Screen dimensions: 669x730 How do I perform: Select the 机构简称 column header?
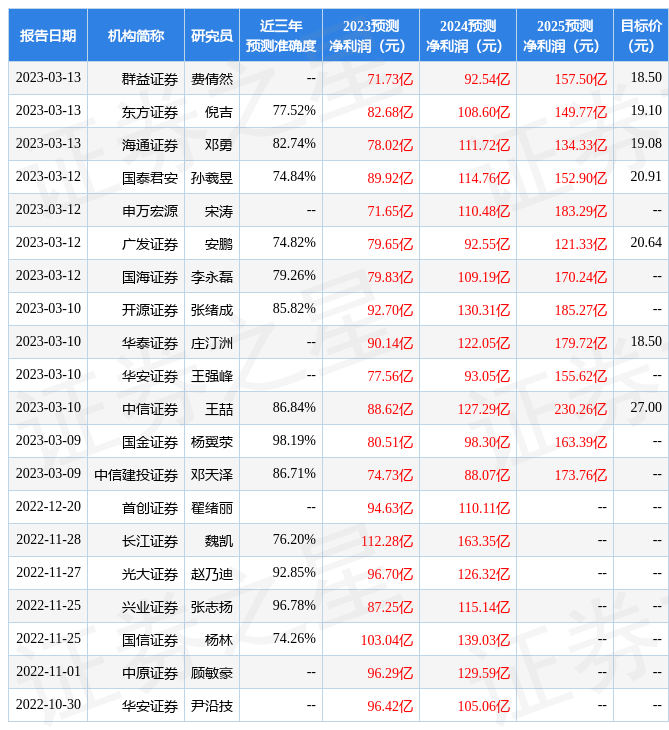tap(136, 35)
